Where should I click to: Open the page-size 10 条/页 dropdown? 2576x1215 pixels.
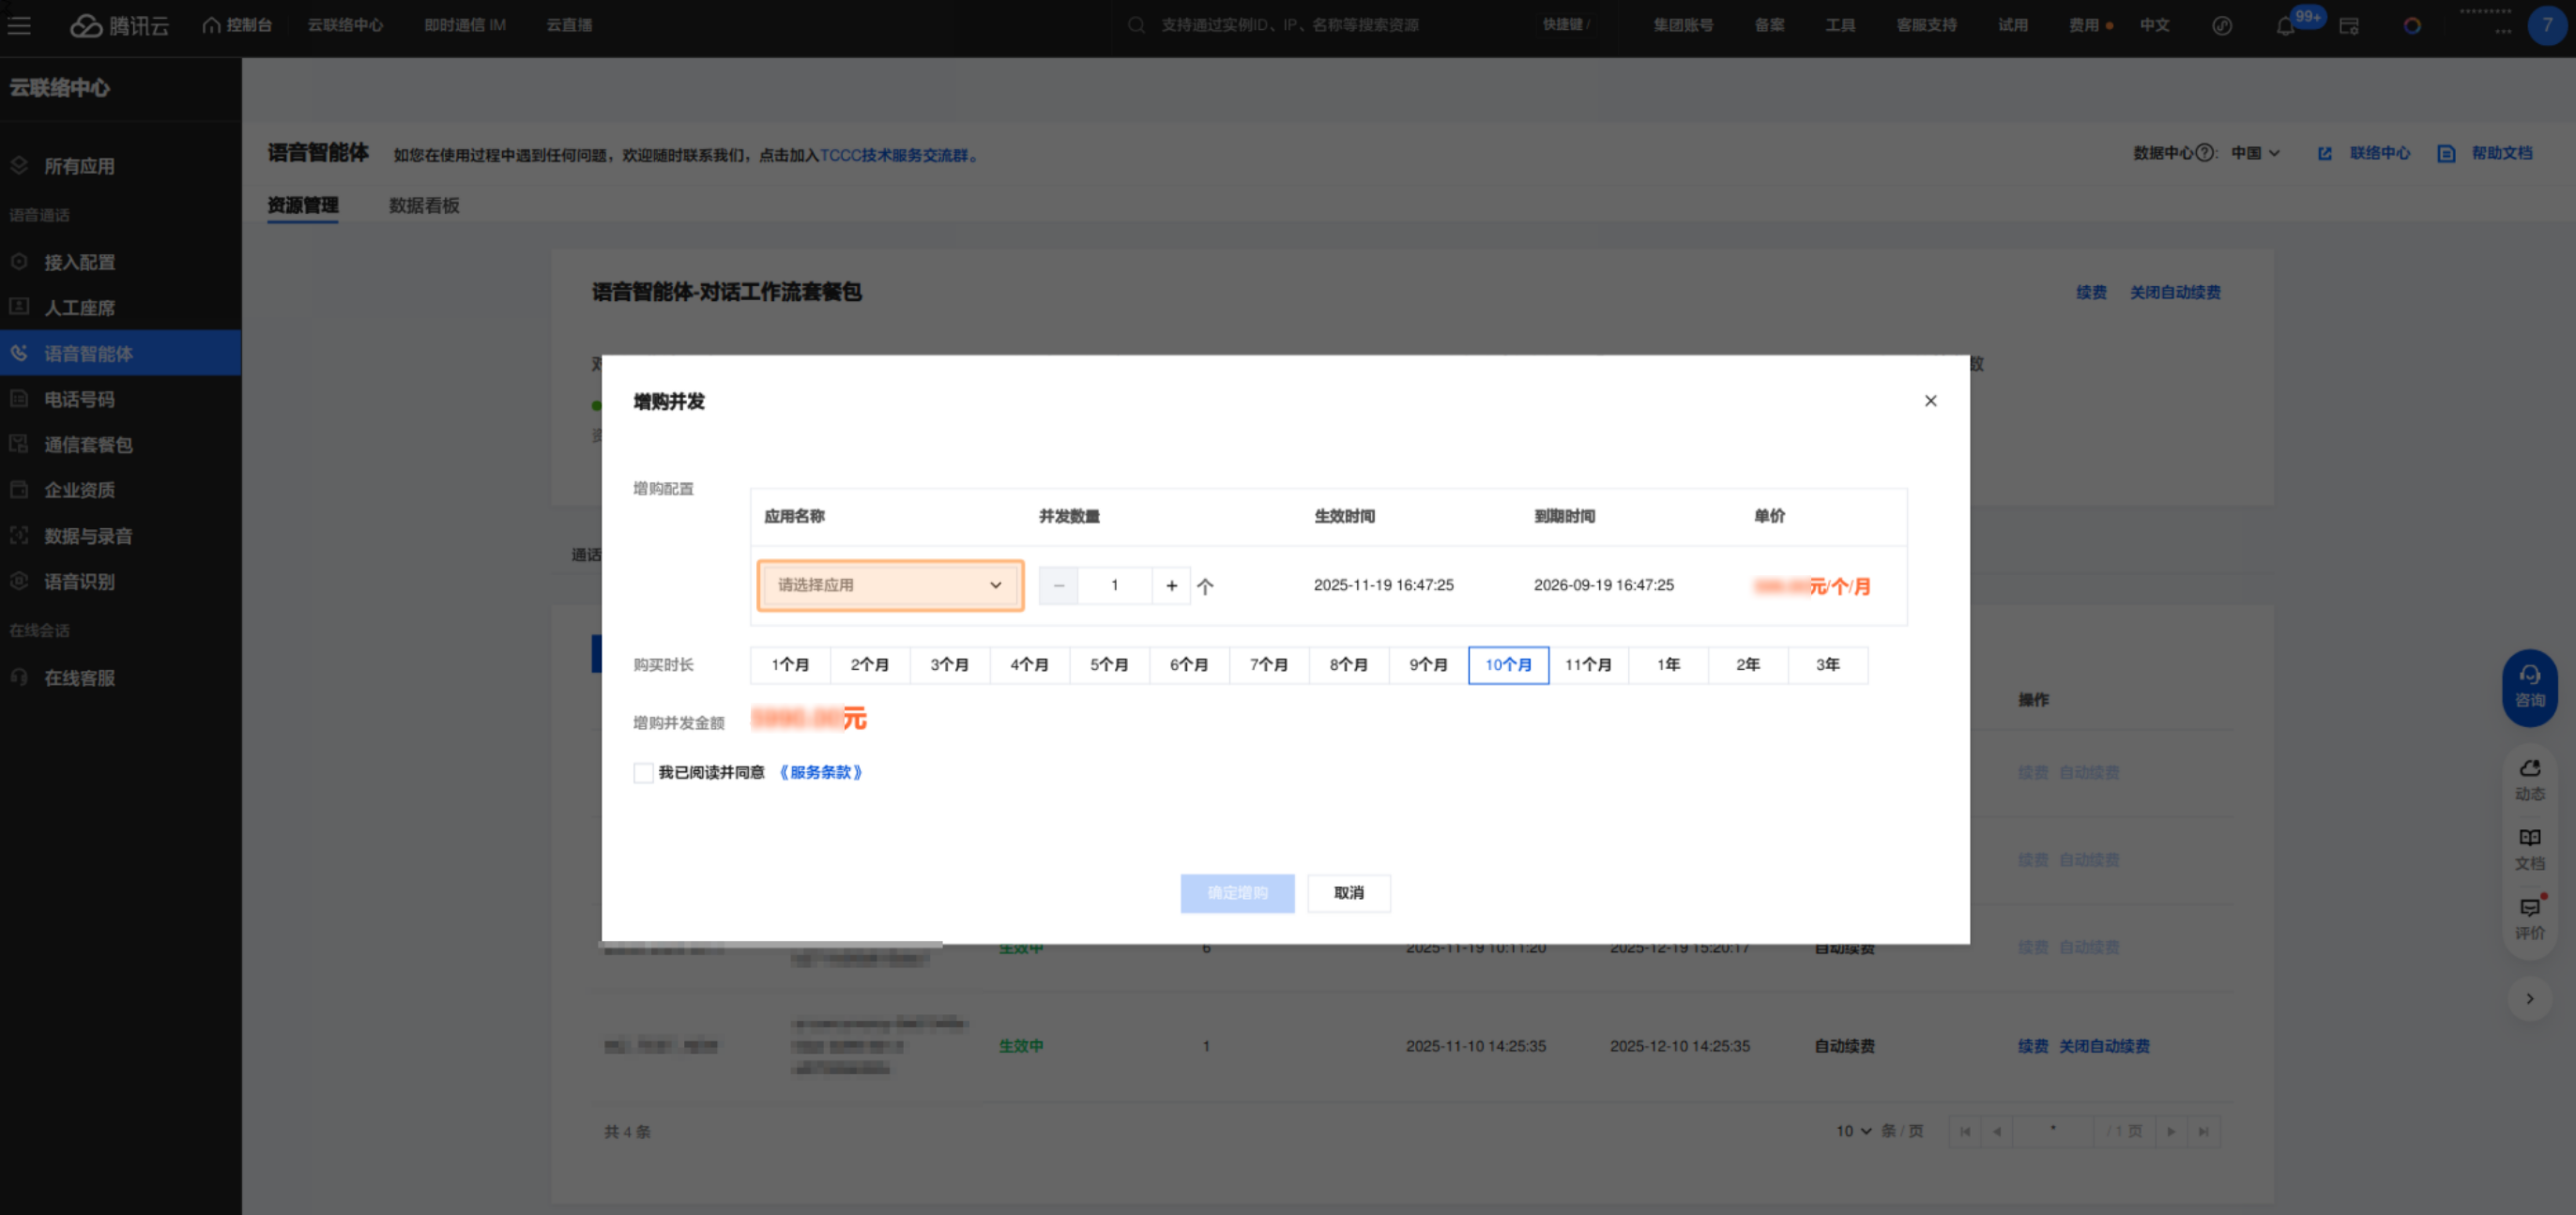pyautogui.click(x=1852, y=1130)
